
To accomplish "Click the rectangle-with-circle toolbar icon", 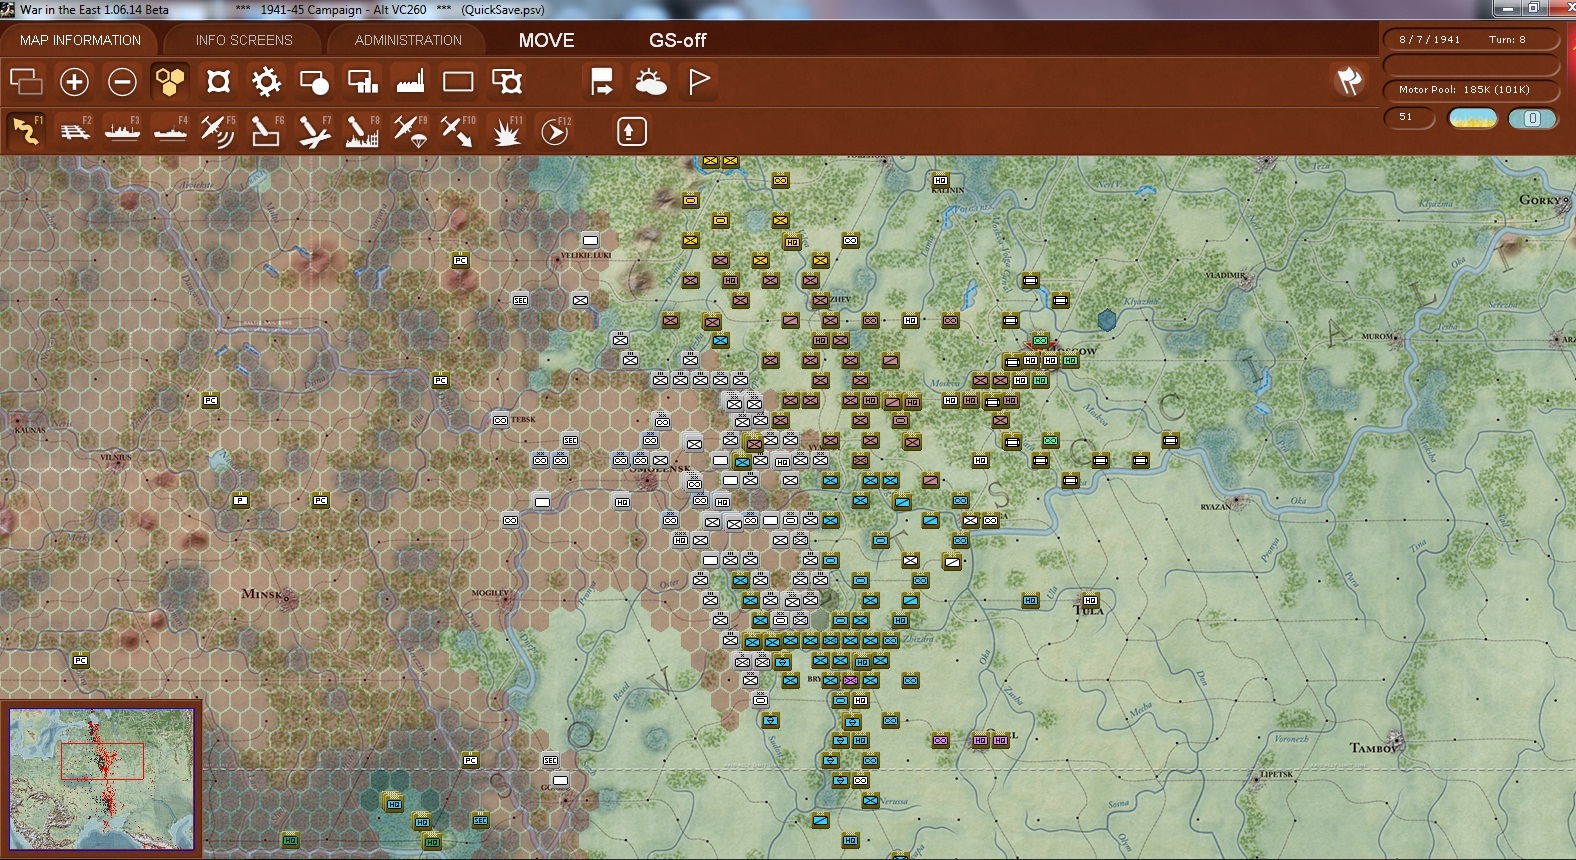I will [314, 82].
